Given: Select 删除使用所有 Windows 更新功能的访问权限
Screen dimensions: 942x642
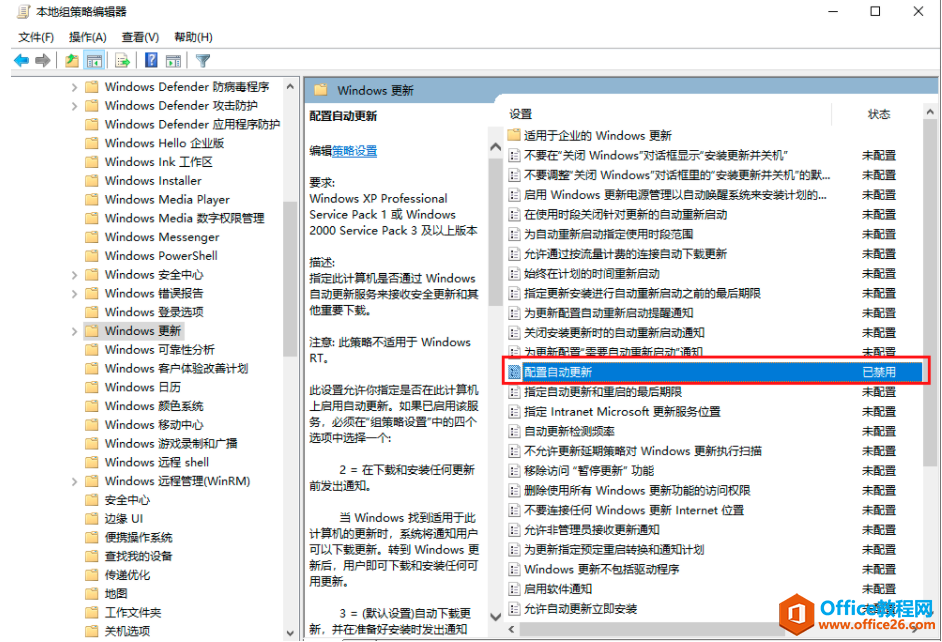Looking at the screenshot, I should pos(637,491).
